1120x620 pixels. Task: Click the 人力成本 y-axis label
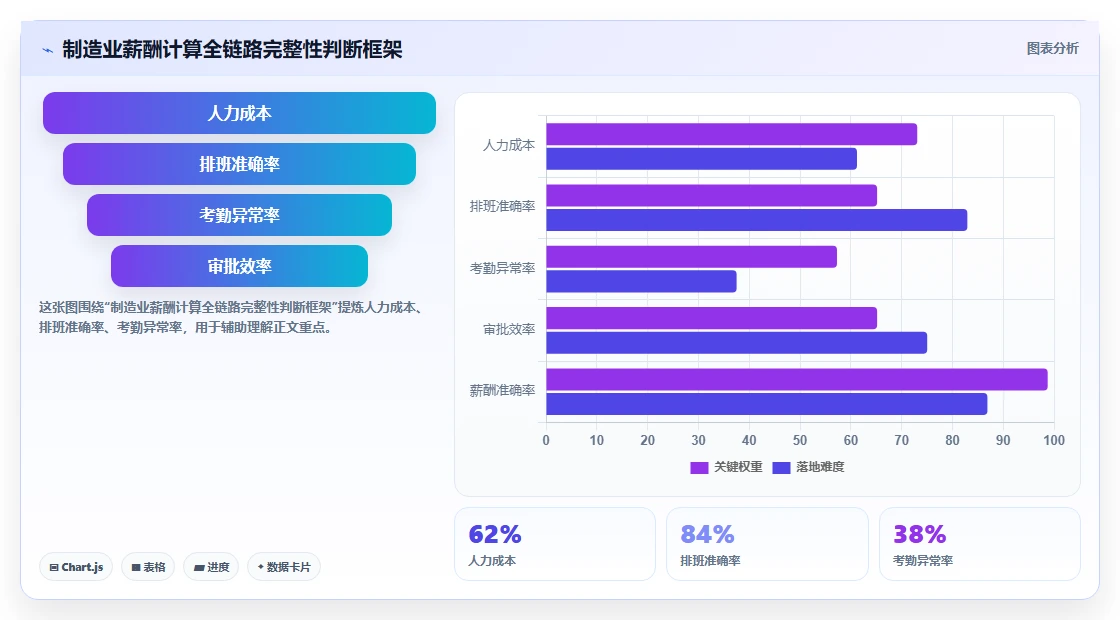click(x=509, y=146)
